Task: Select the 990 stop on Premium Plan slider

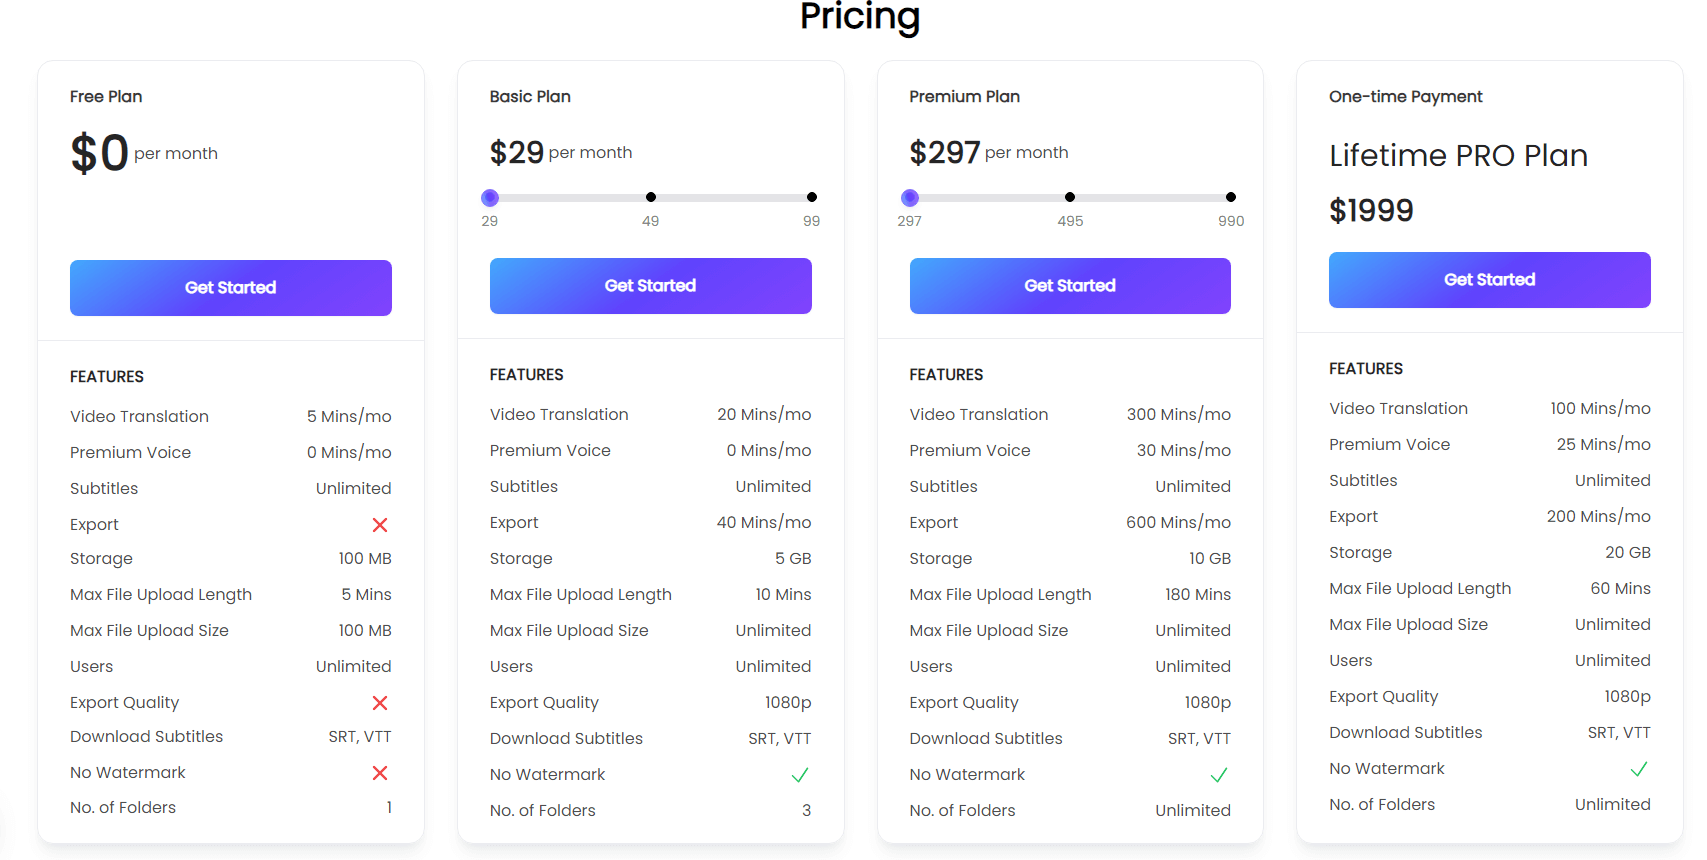Action: click(1231, 197)
